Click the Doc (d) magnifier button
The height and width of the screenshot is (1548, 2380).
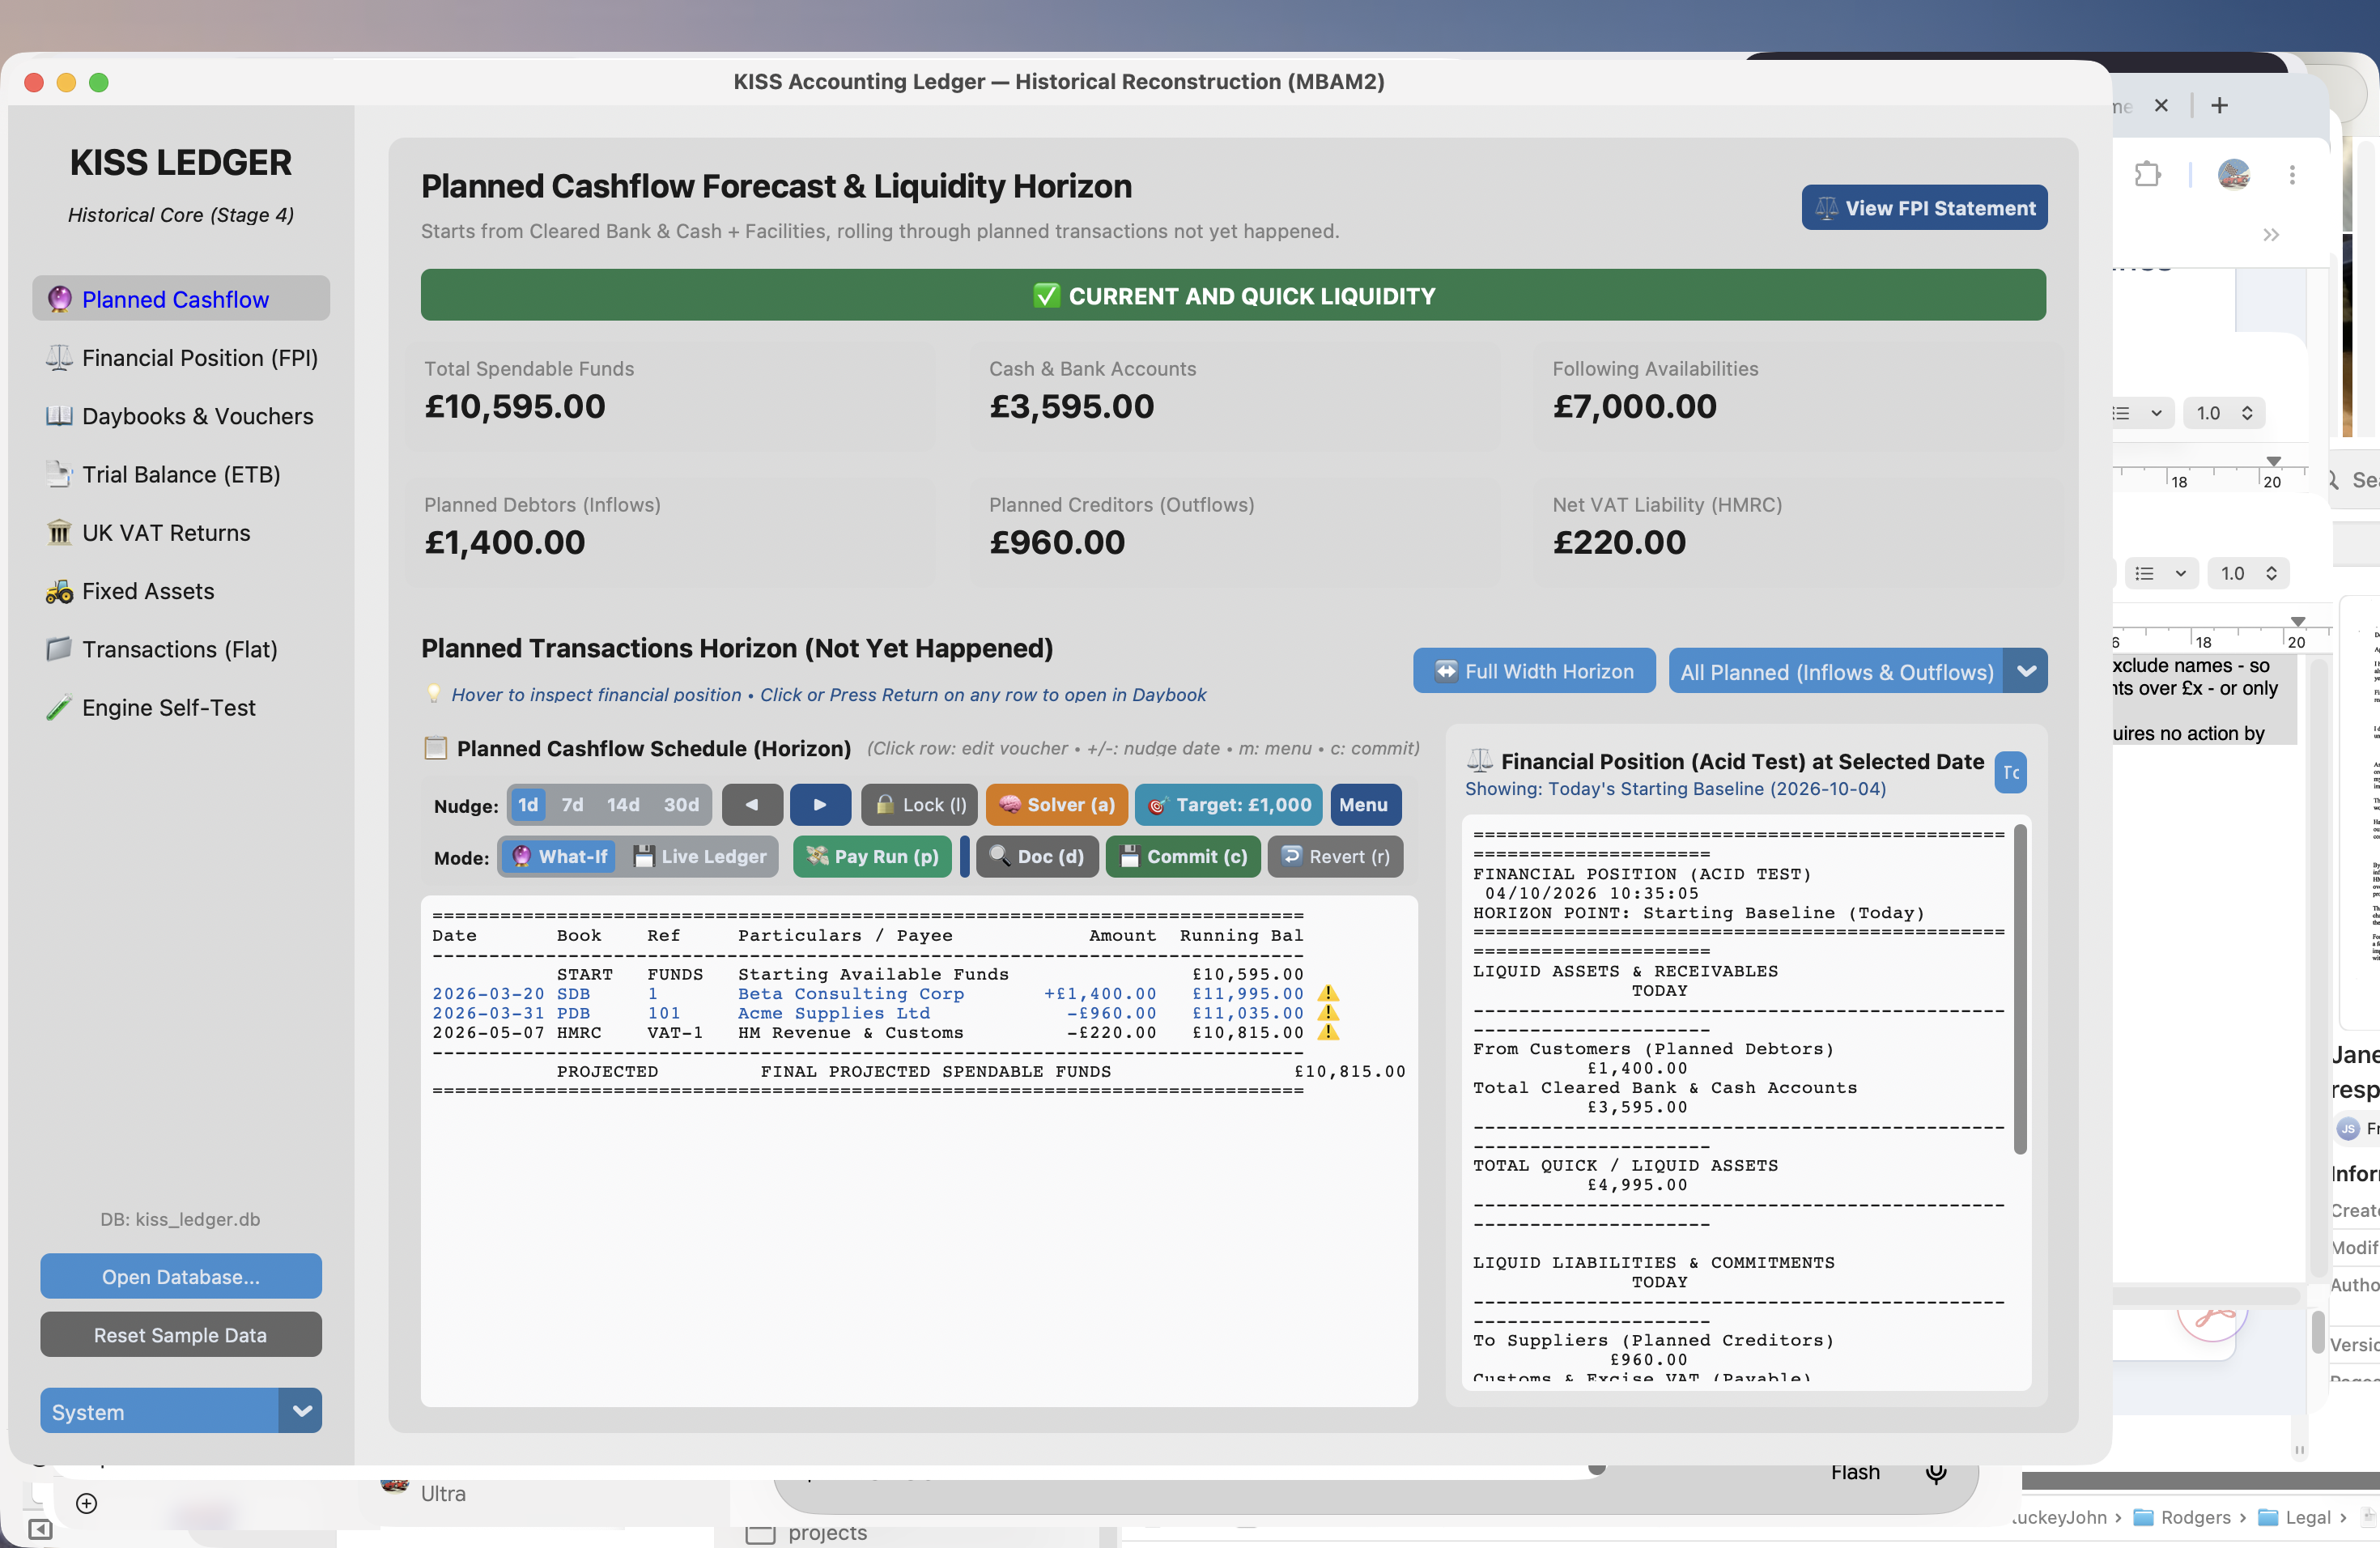pyautogui.click(x=1036, y=857)
